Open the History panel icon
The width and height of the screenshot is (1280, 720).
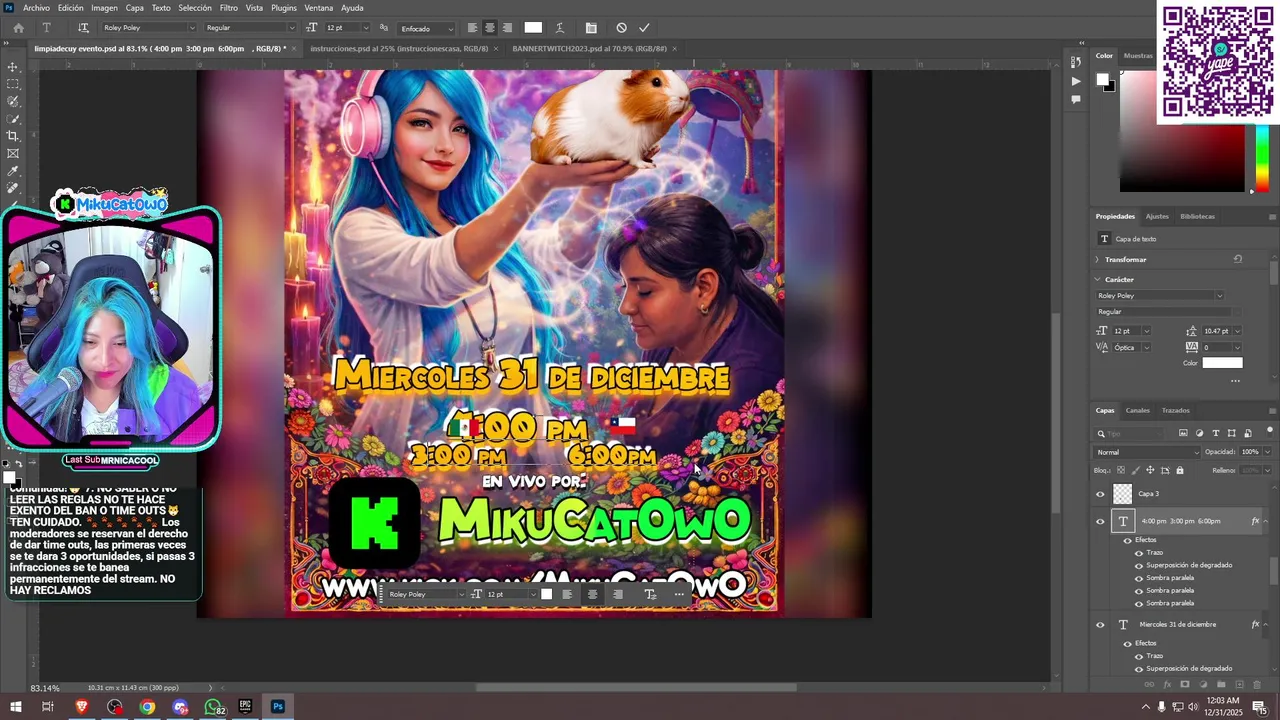pyautogui.click(x=1076, y=62)
